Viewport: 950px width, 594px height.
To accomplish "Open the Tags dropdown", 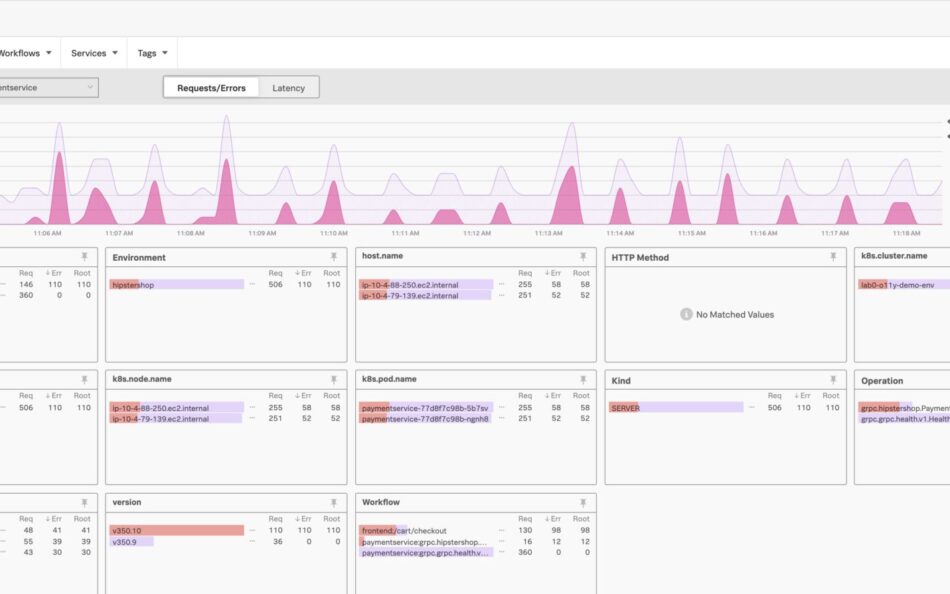I will 152,53.
